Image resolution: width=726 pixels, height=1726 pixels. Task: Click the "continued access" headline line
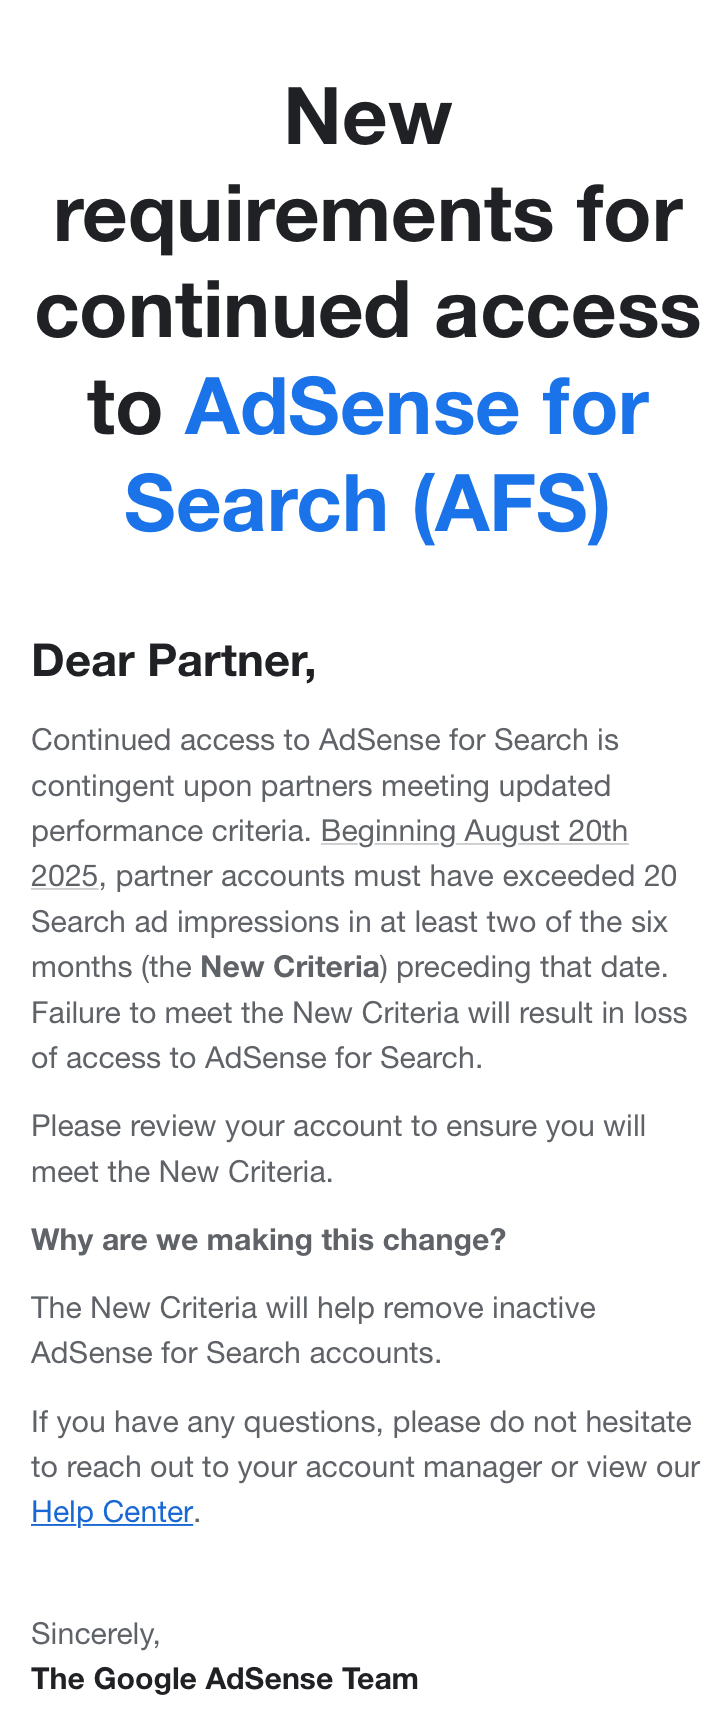coord(367,310)
